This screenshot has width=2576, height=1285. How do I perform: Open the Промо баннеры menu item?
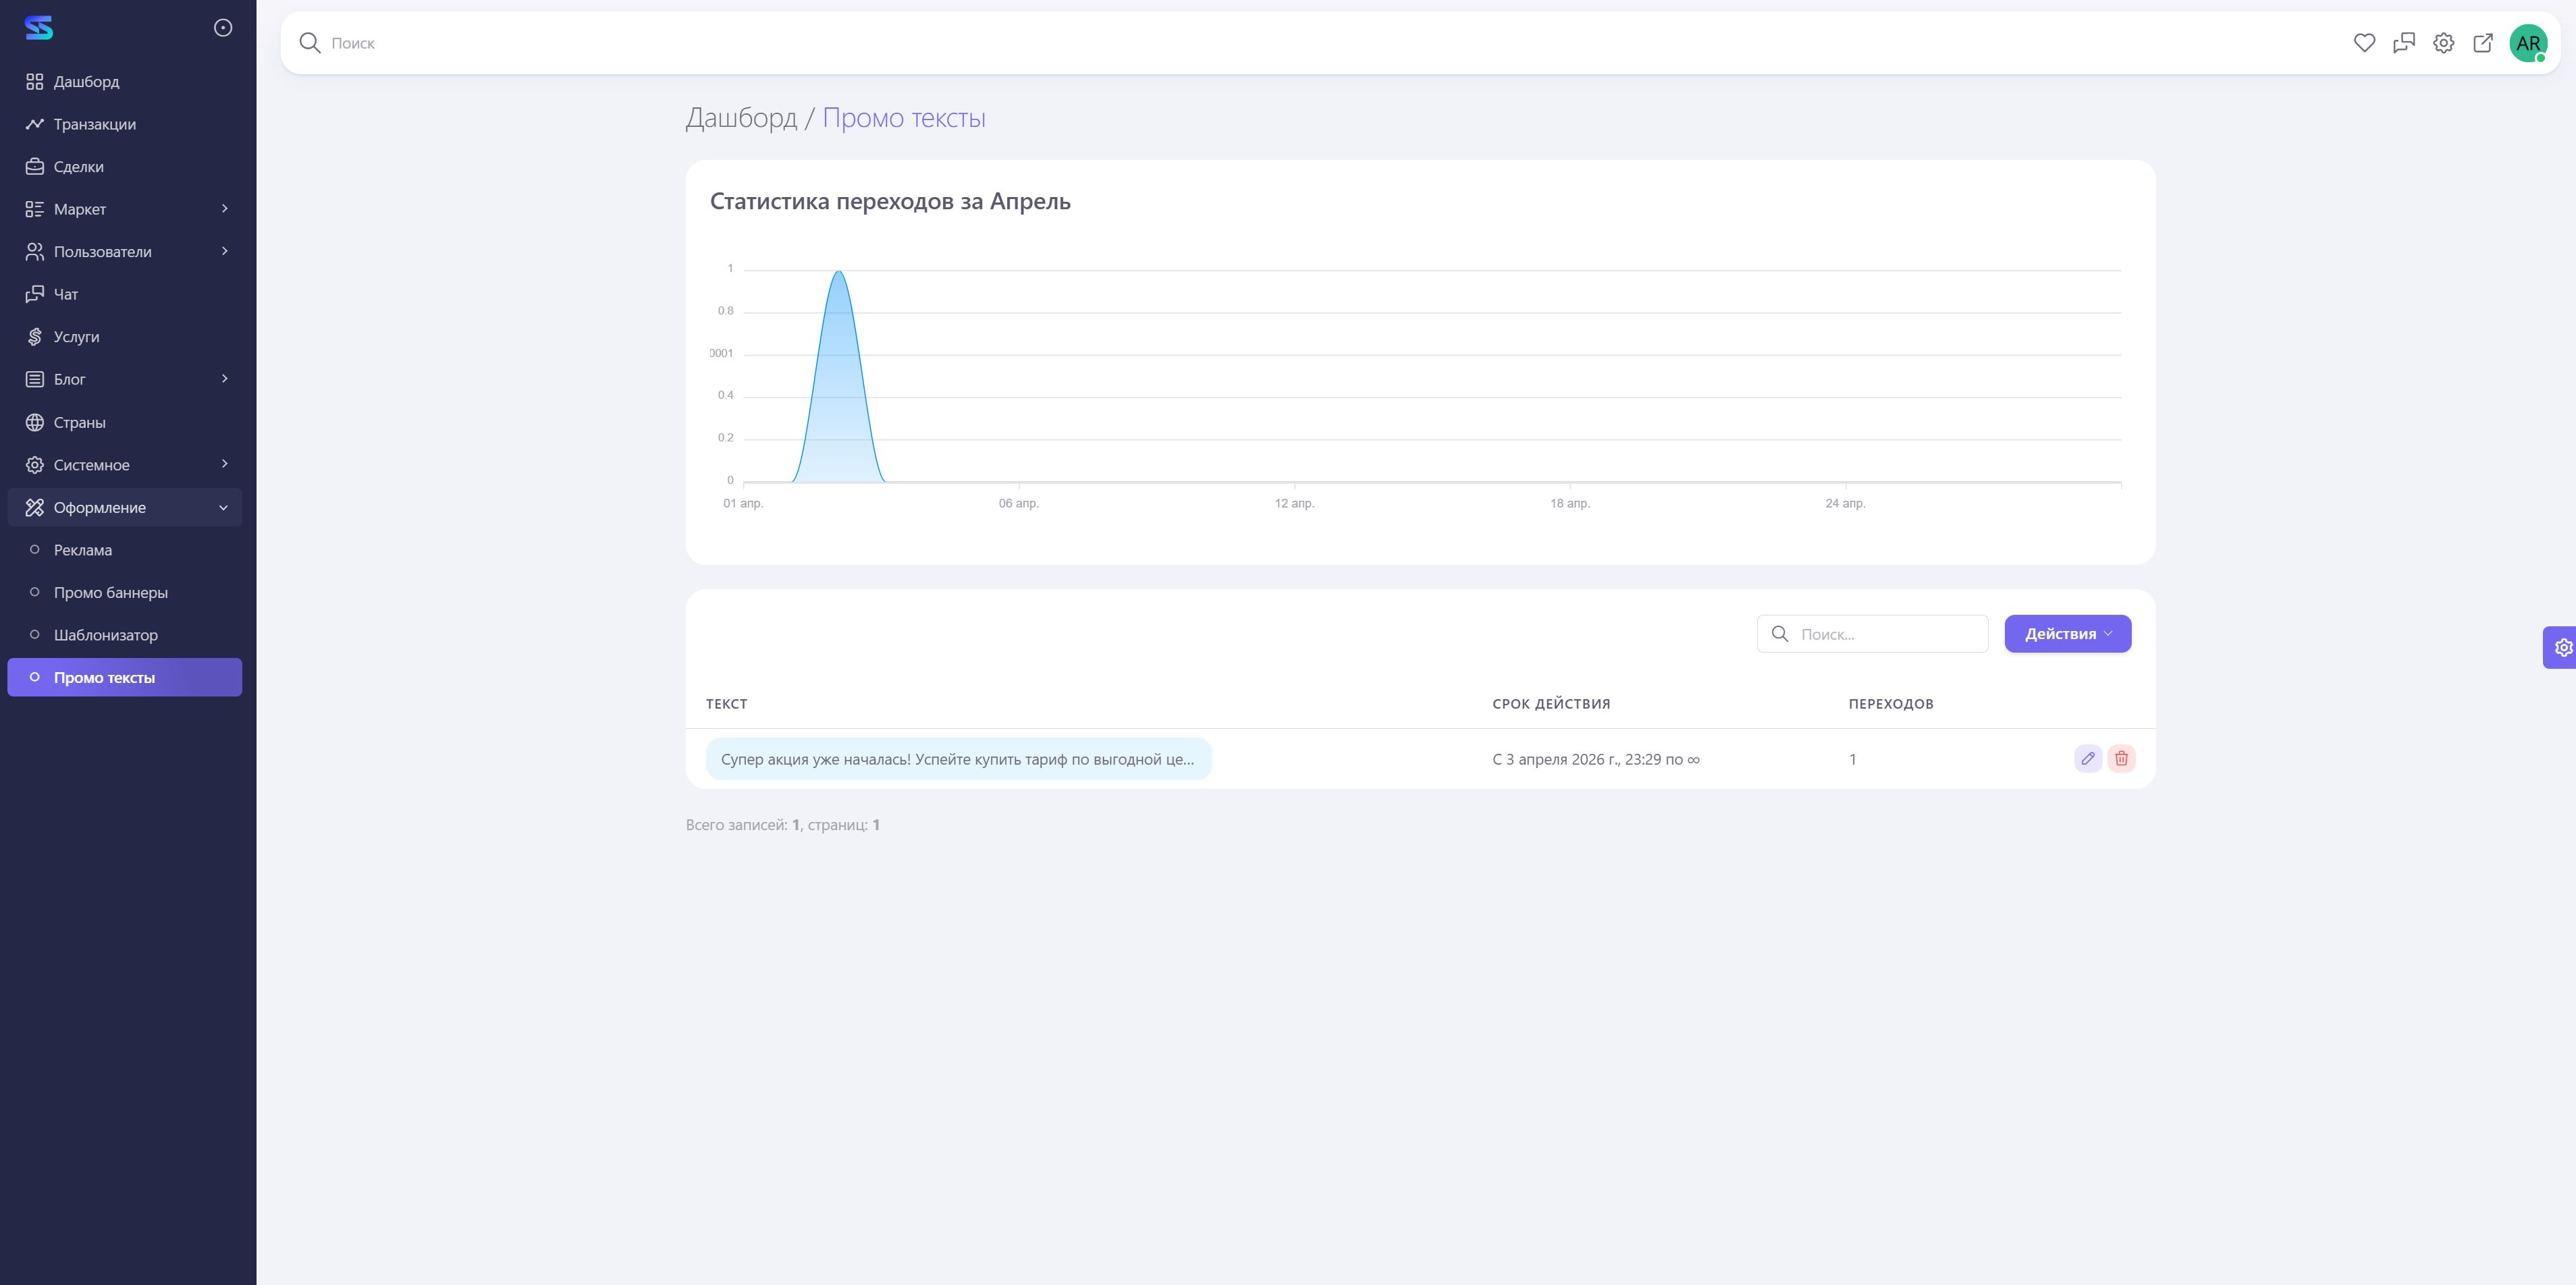tap(110, 592)
